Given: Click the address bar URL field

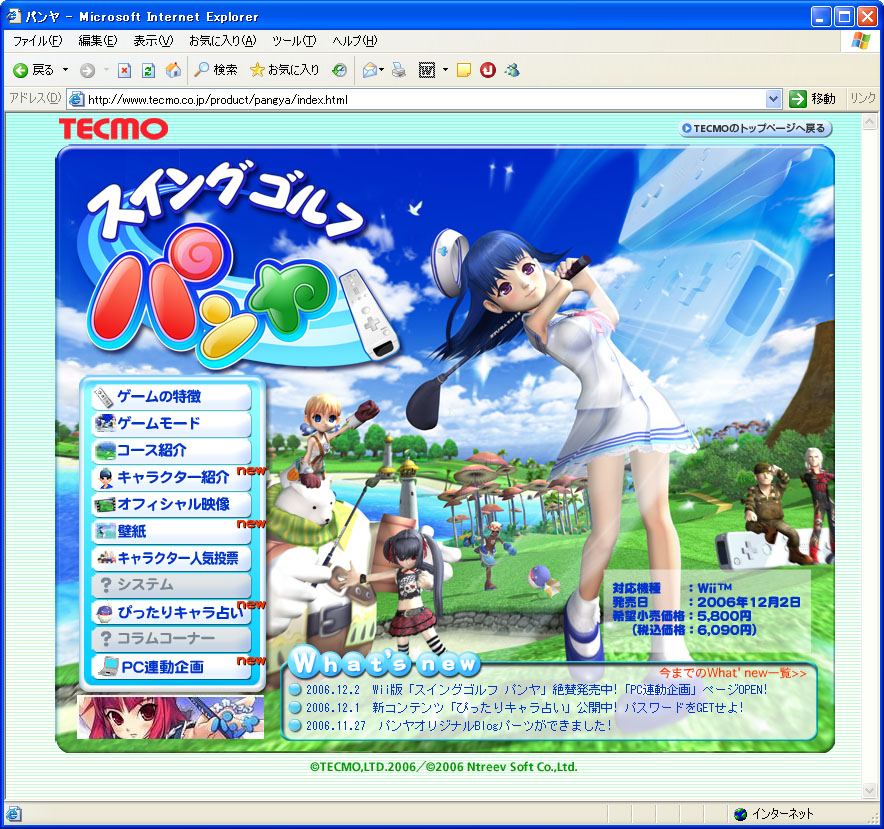Looking at the screenshot, I should (420, 99).
